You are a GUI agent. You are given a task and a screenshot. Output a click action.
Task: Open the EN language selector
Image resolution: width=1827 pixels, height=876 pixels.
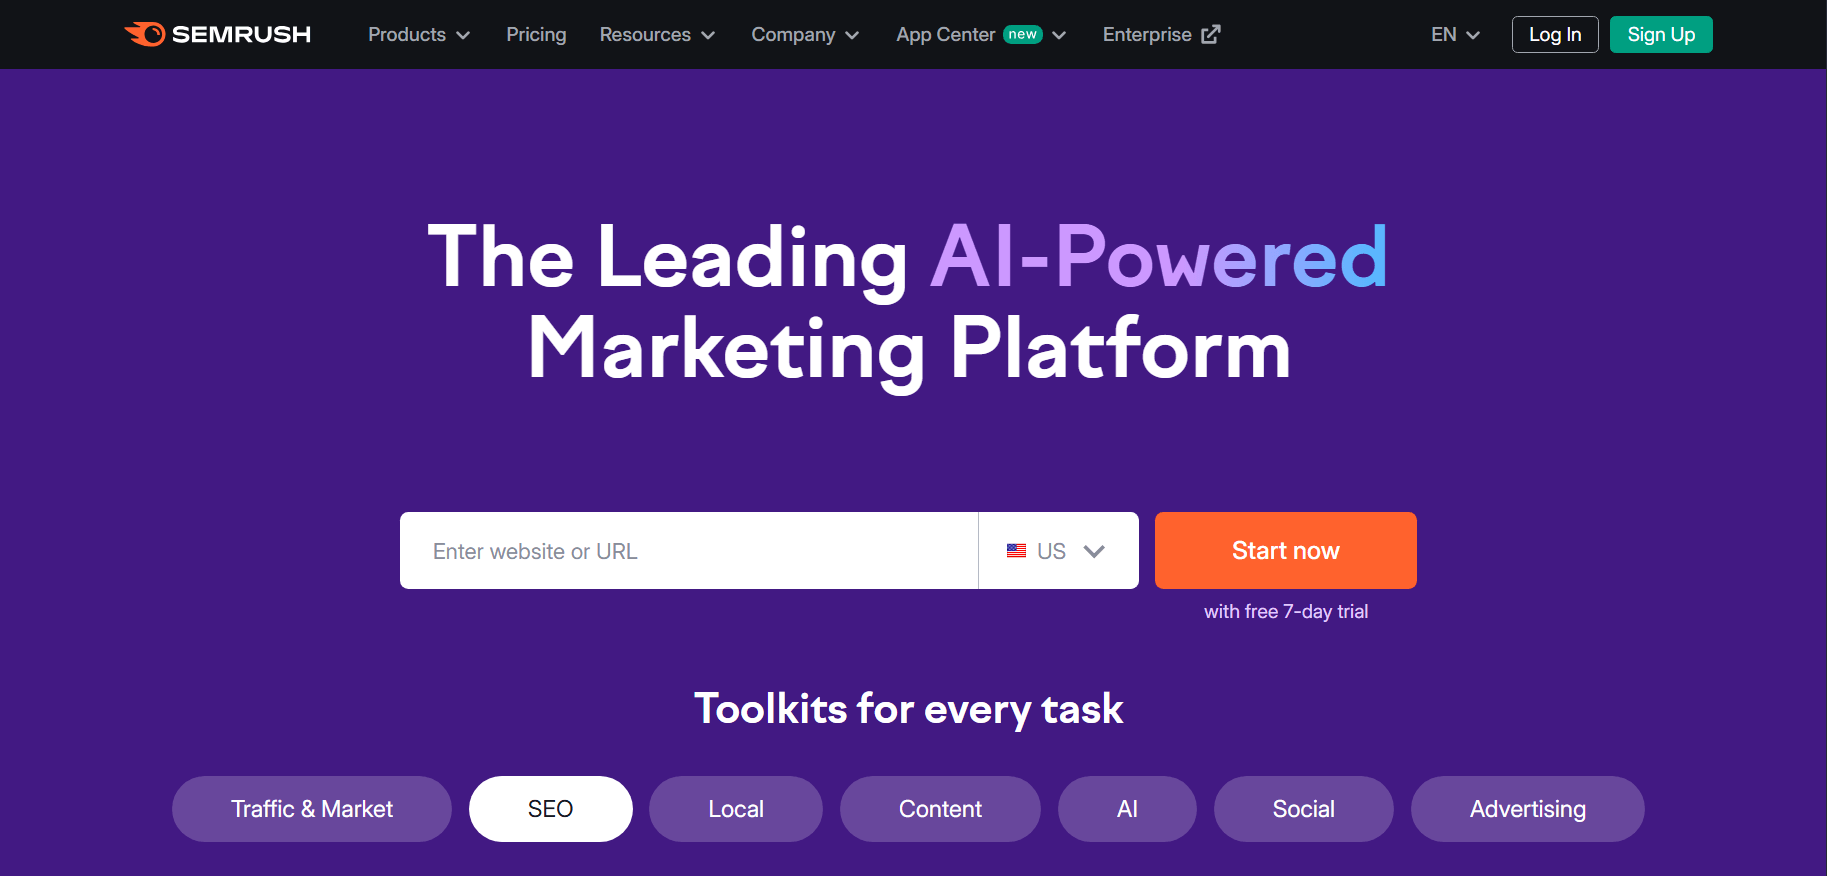tap(1455, 34)
